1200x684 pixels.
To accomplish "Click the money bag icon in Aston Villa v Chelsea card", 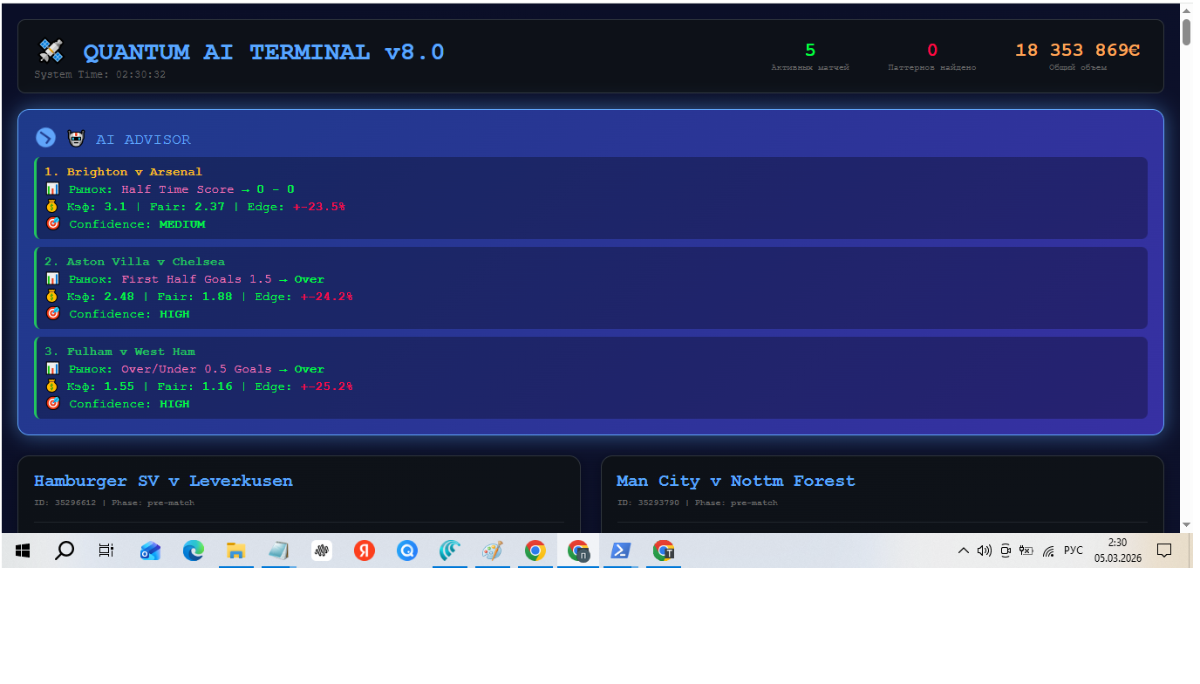I will coord(52,296).
